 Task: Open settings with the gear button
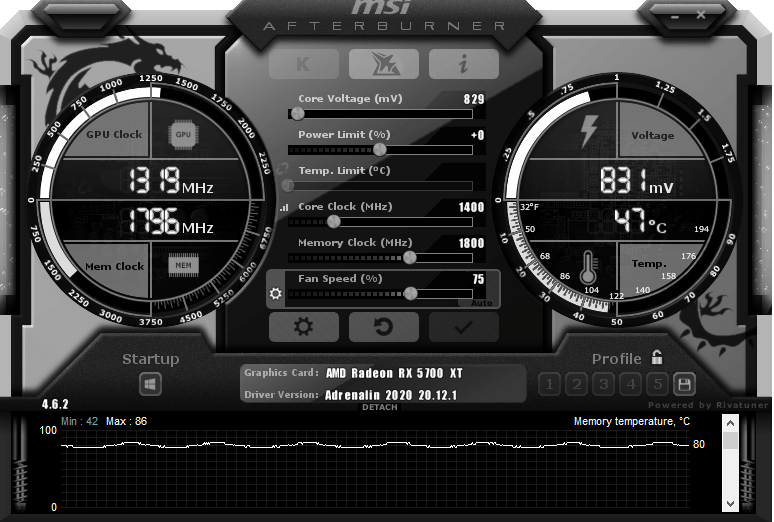click(x=304, y=327)
